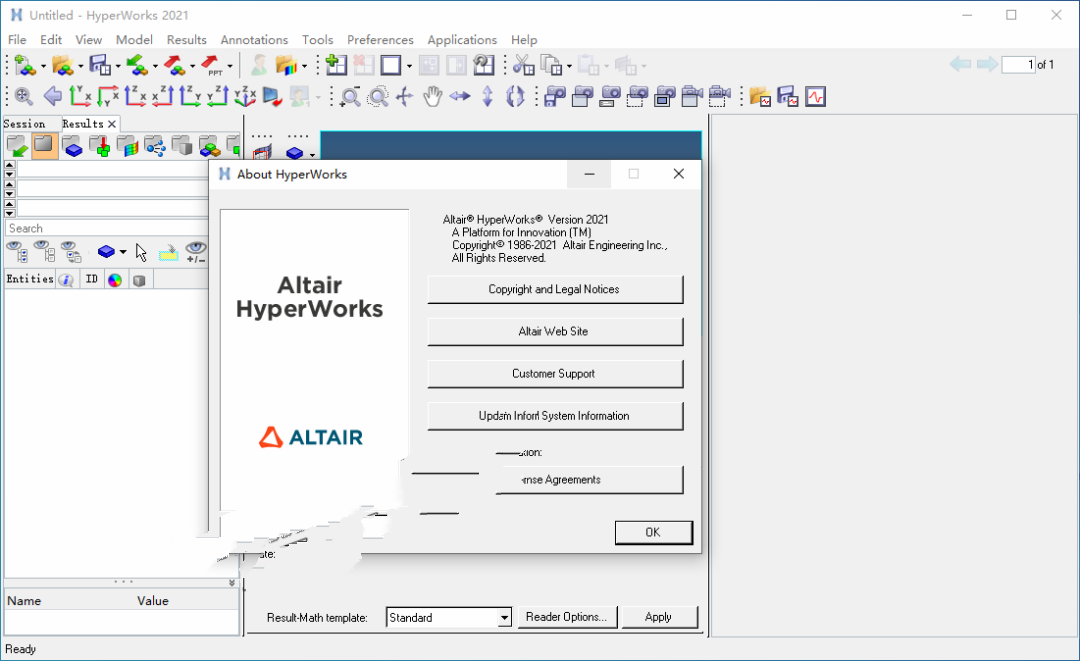
Task: Click the ID column header
Action: (92, 280)
